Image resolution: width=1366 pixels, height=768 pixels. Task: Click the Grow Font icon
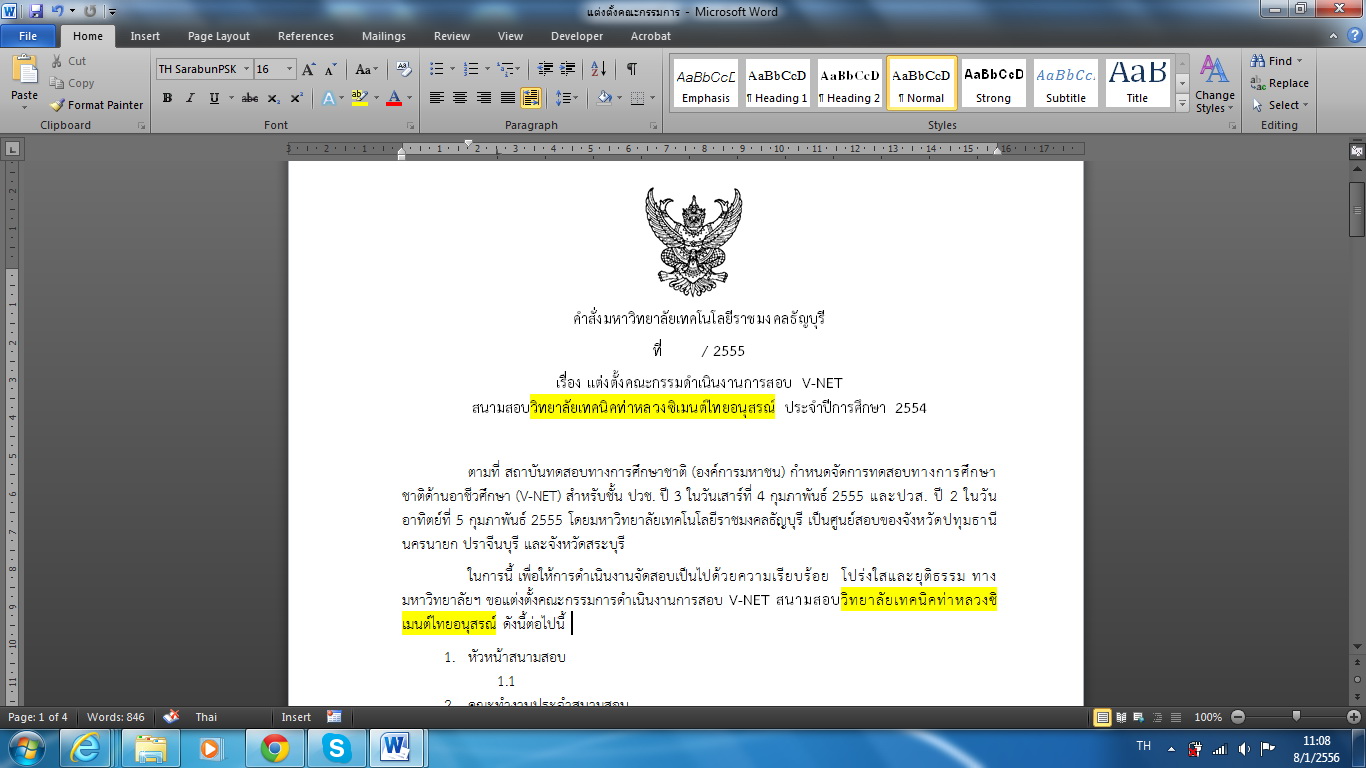click(309, 69)
